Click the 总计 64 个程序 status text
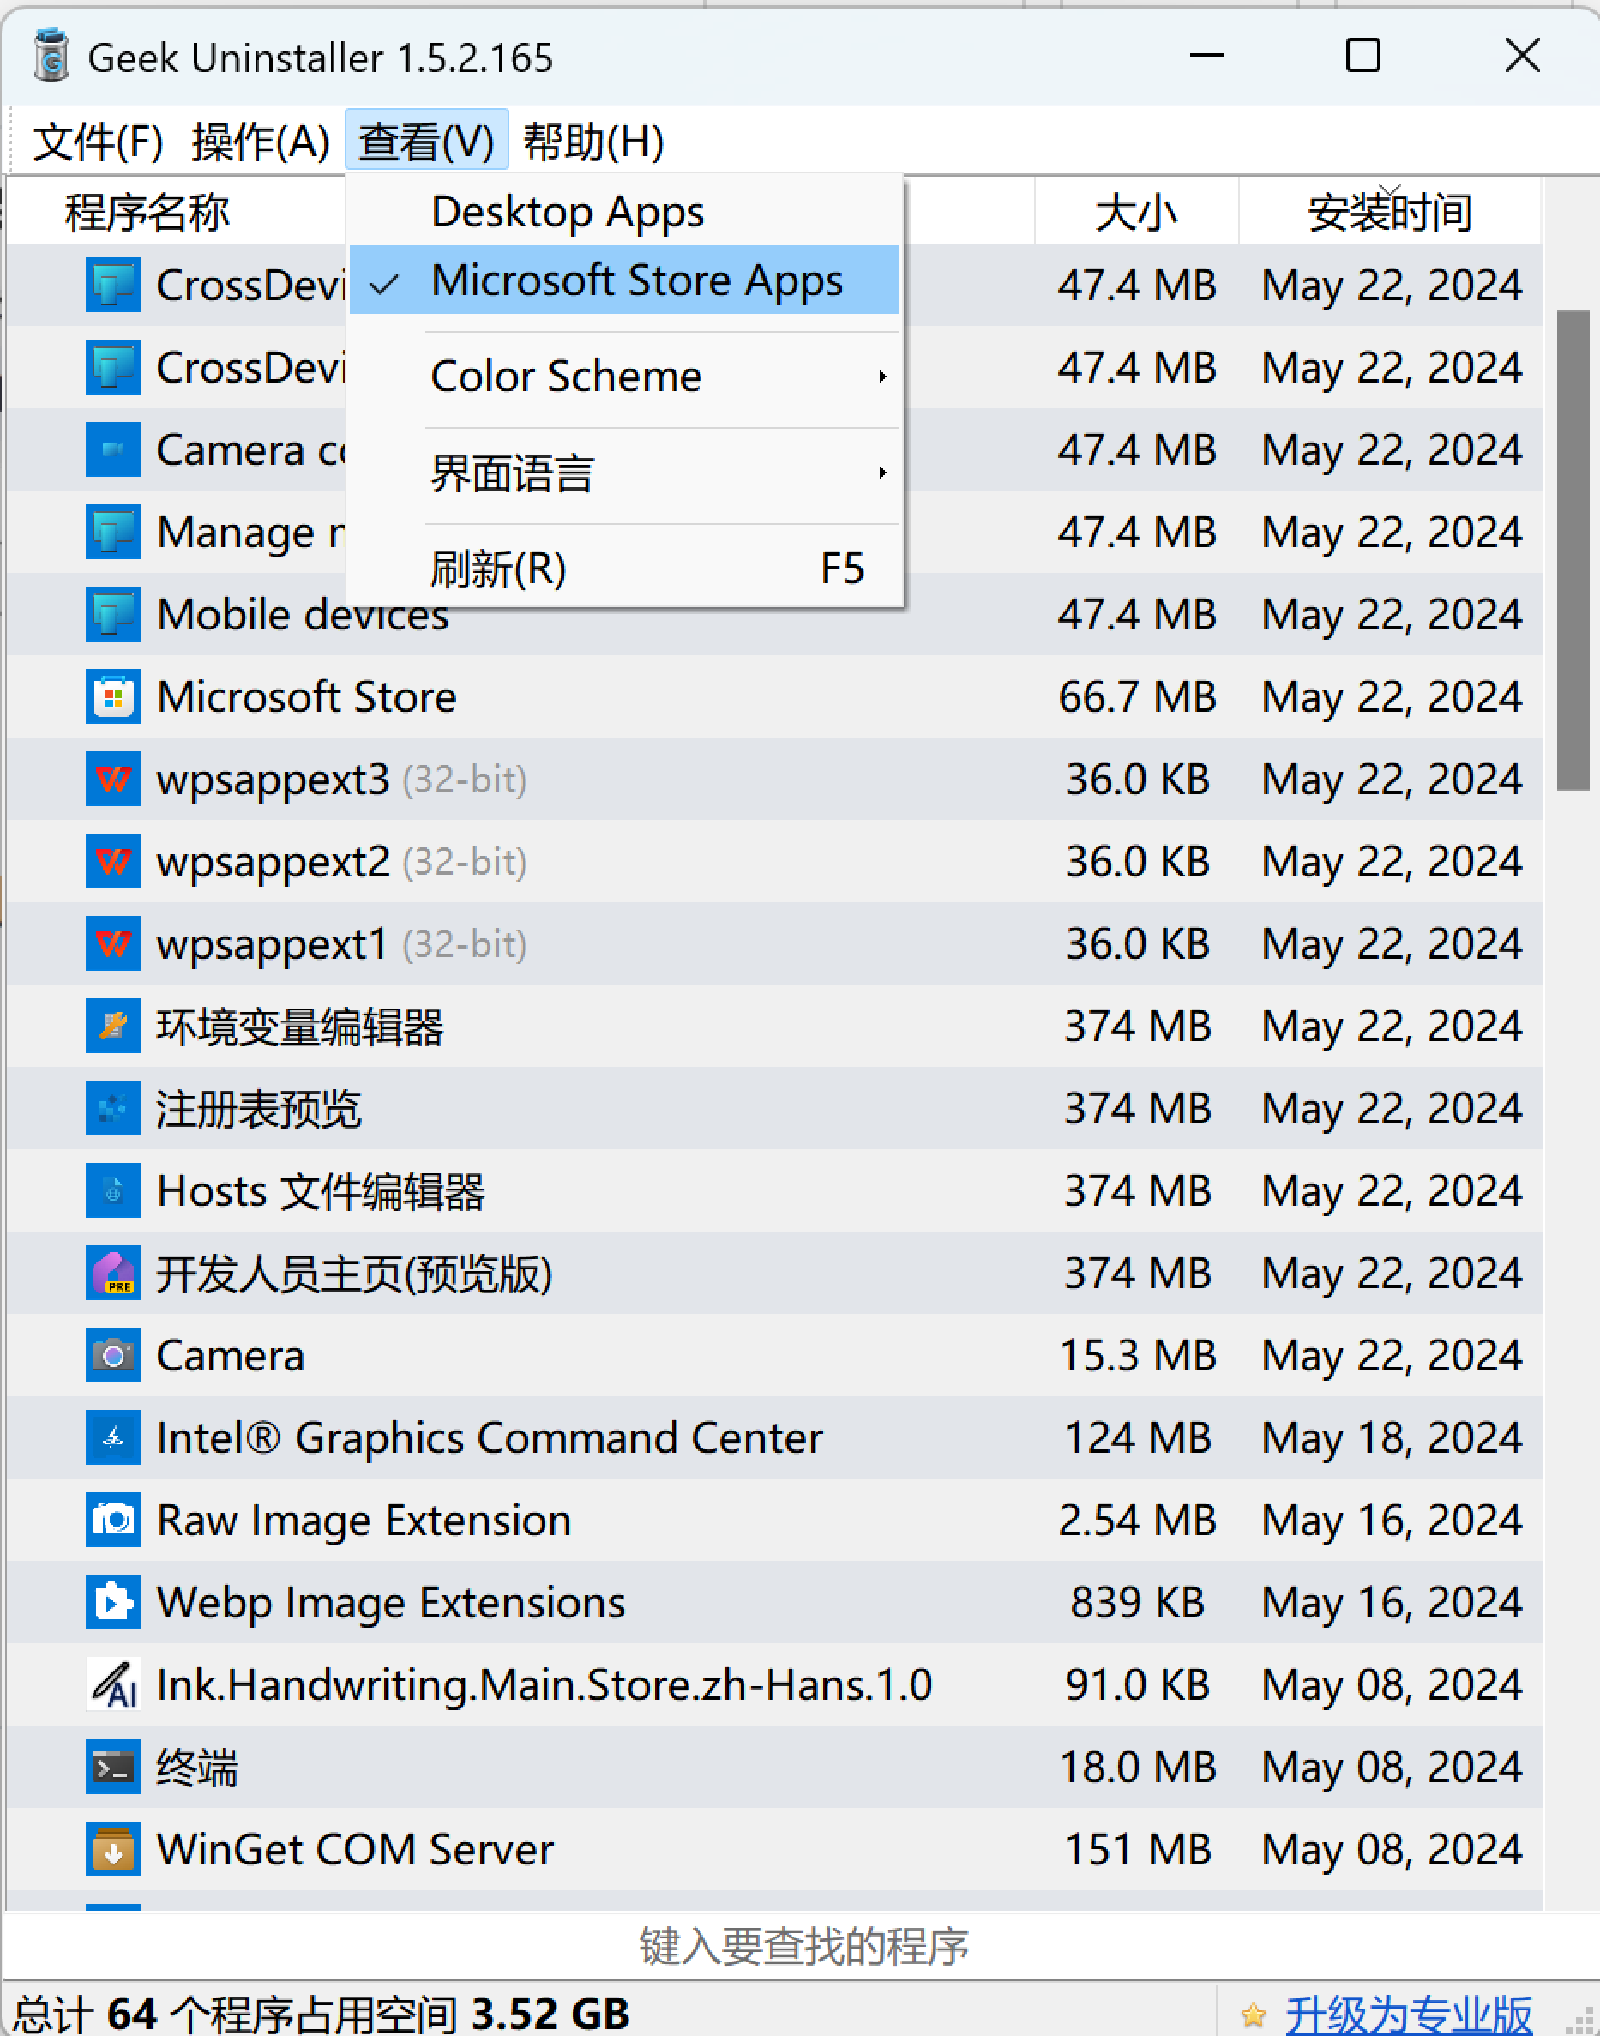The height and width of the screenshot is (2036, 1600). pyautogui.click(x=321, y=2013)
